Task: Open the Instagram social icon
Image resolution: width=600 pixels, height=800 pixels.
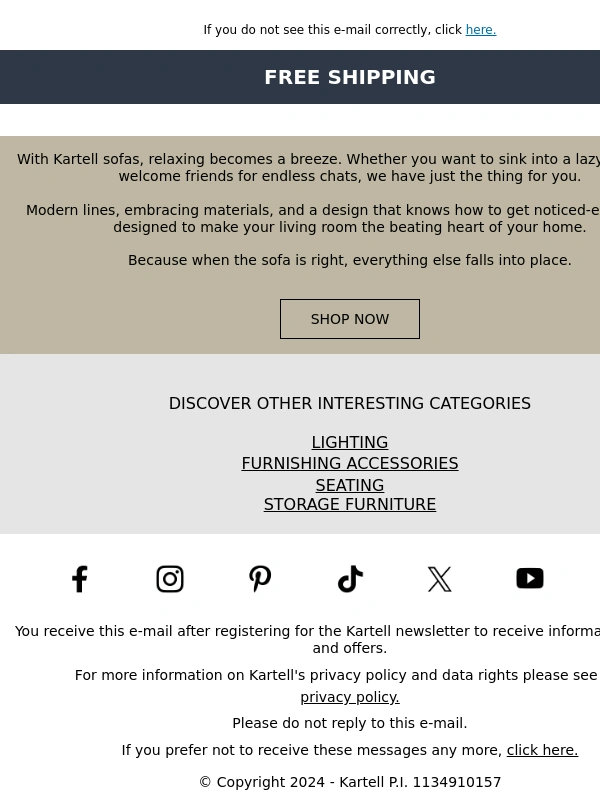Action: pyautogui.click(x=170, y=579)
